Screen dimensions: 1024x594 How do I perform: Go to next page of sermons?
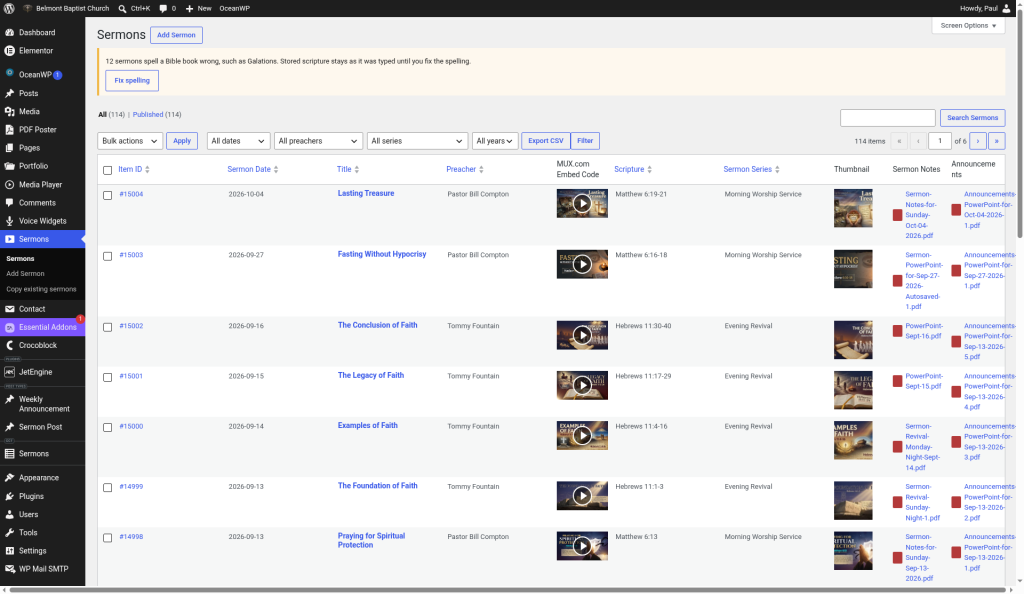978,141
